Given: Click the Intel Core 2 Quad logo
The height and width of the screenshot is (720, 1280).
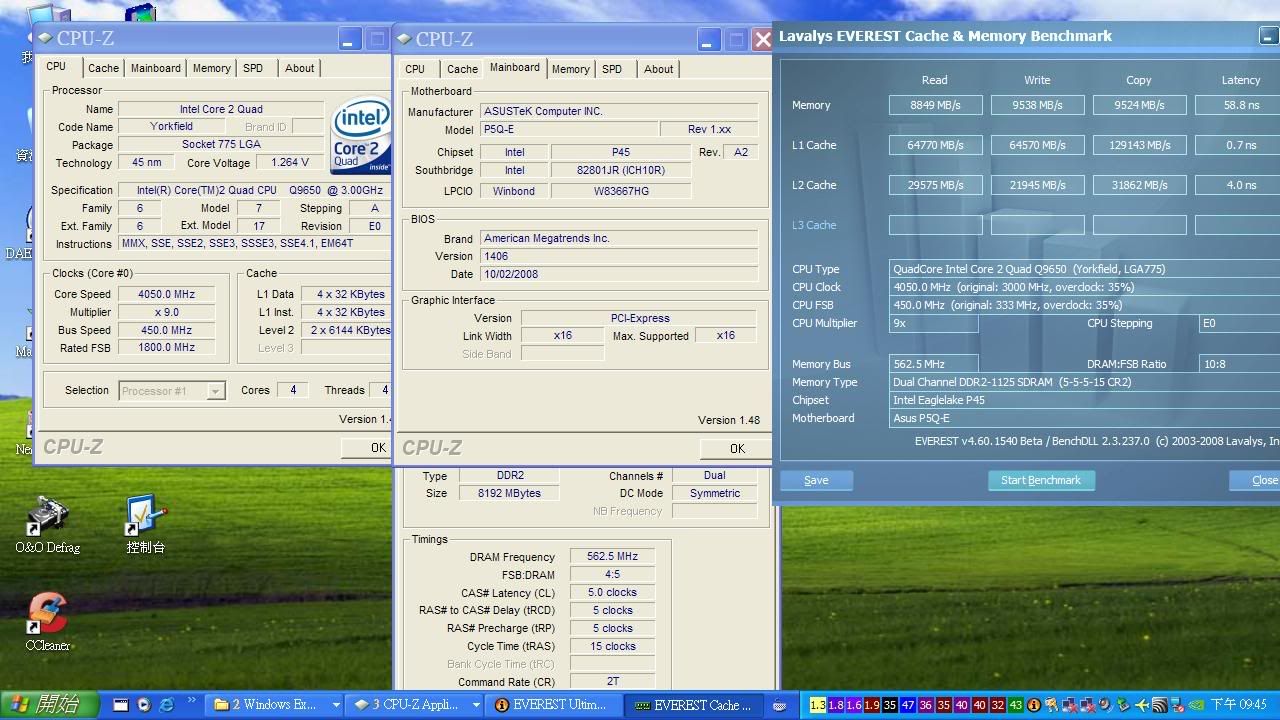Looking at the screenshot, I should pyautogui.click(x=361, y=135).
